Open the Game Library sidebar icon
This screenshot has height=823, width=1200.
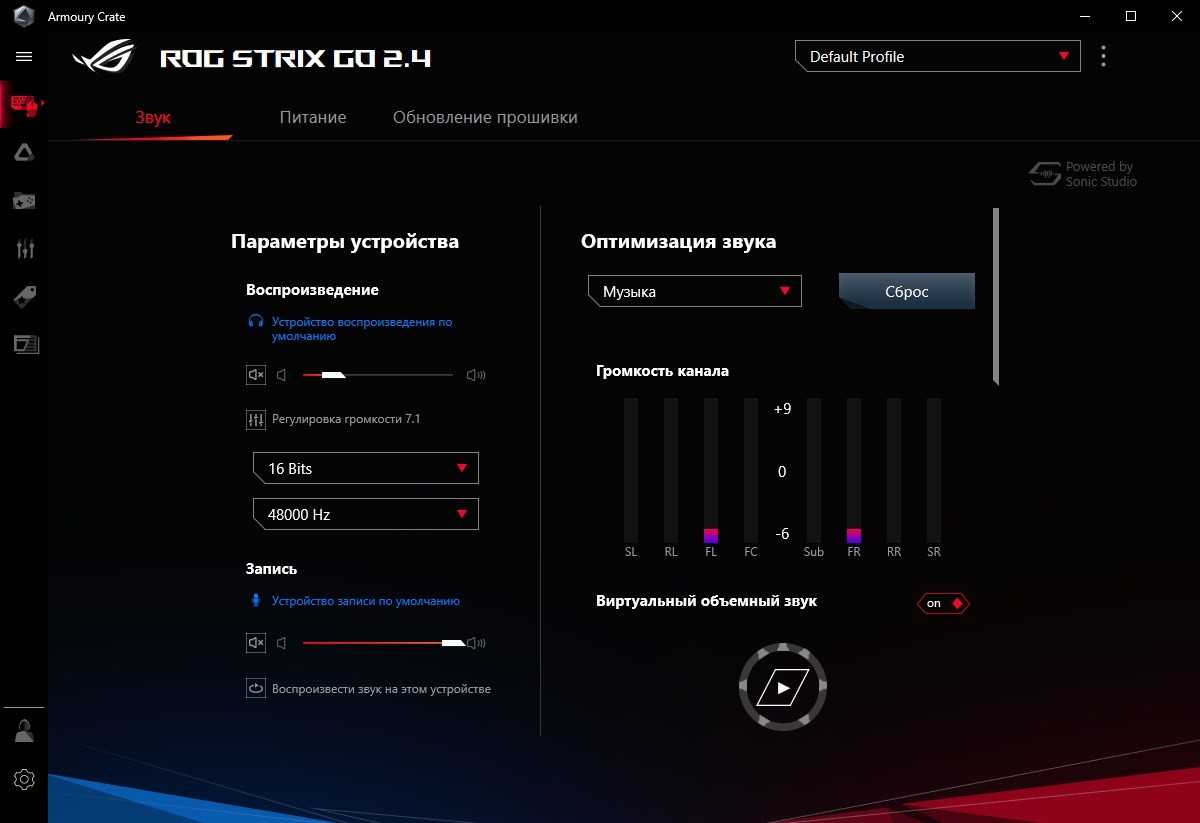(x=25, y=201)
